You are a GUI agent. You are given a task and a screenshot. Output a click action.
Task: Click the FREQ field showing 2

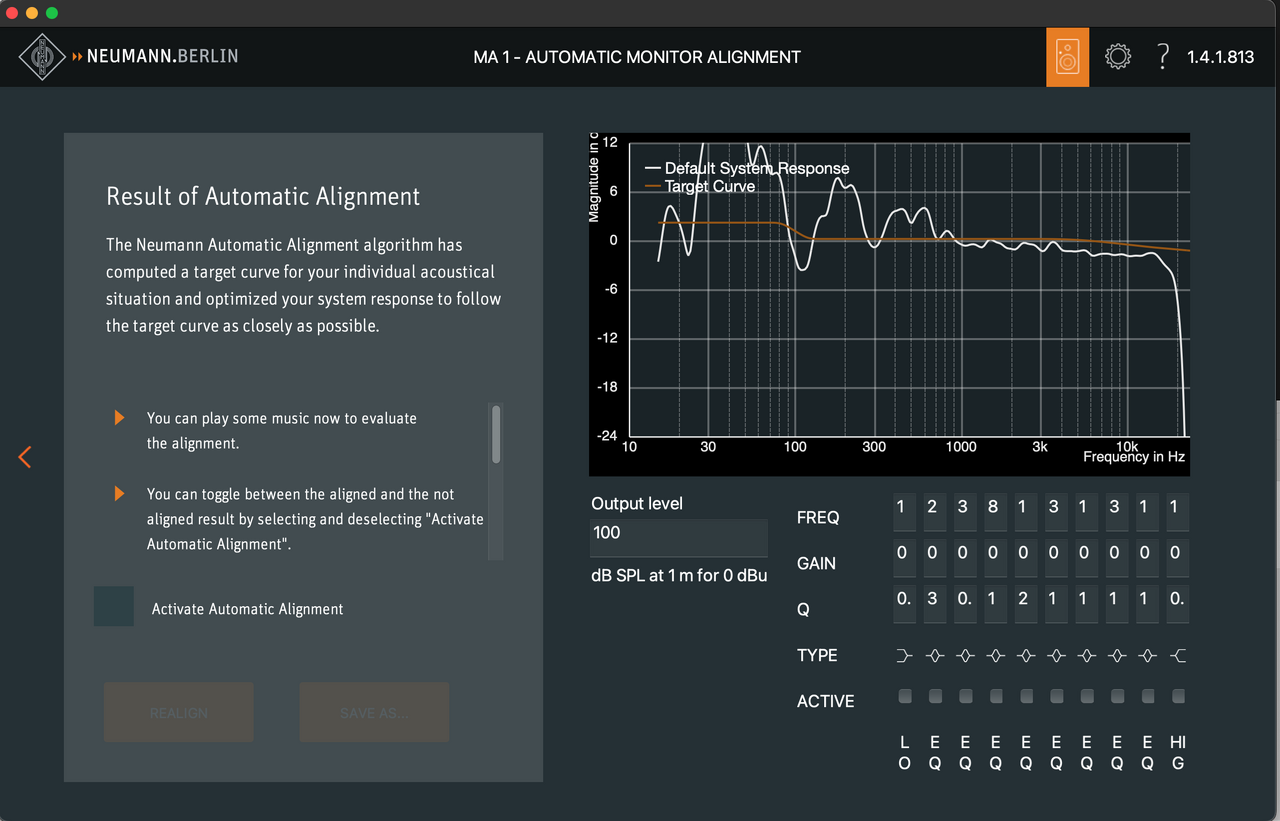click(x=935, y=512)
